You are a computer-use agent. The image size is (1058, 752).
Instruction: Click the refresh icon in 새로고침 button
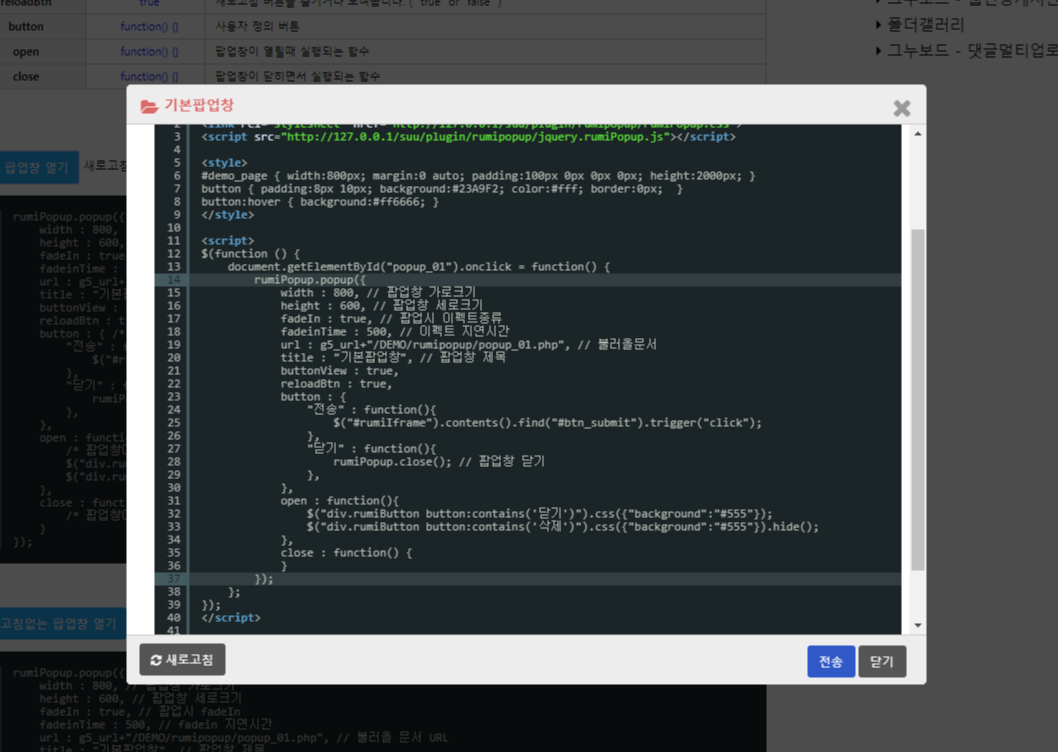click(x=156, y=660)
